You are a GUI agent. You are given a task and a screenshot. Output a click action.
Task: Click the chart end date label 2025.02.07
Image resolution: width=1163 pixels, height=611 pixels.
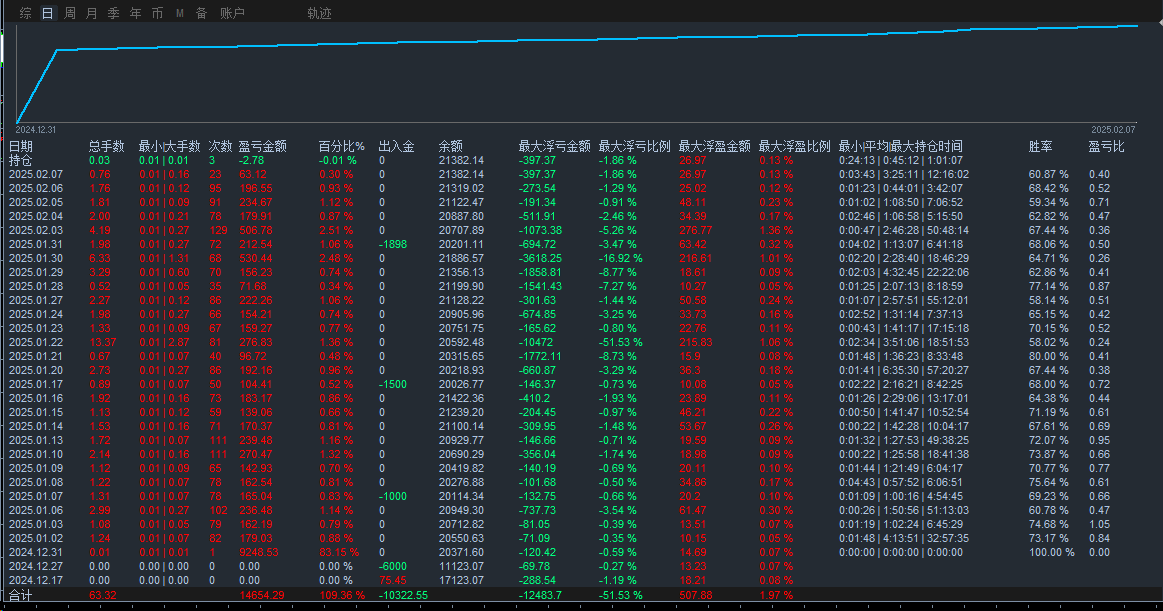tap(1113, 130)
